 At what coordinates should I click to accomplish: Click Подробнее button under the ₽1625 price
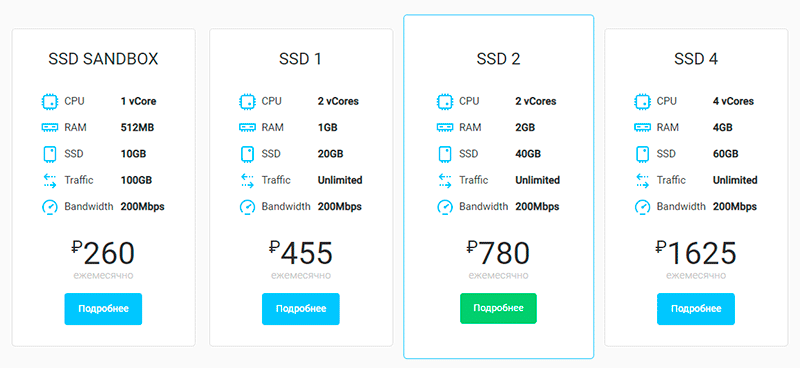[x=696, y=309]
